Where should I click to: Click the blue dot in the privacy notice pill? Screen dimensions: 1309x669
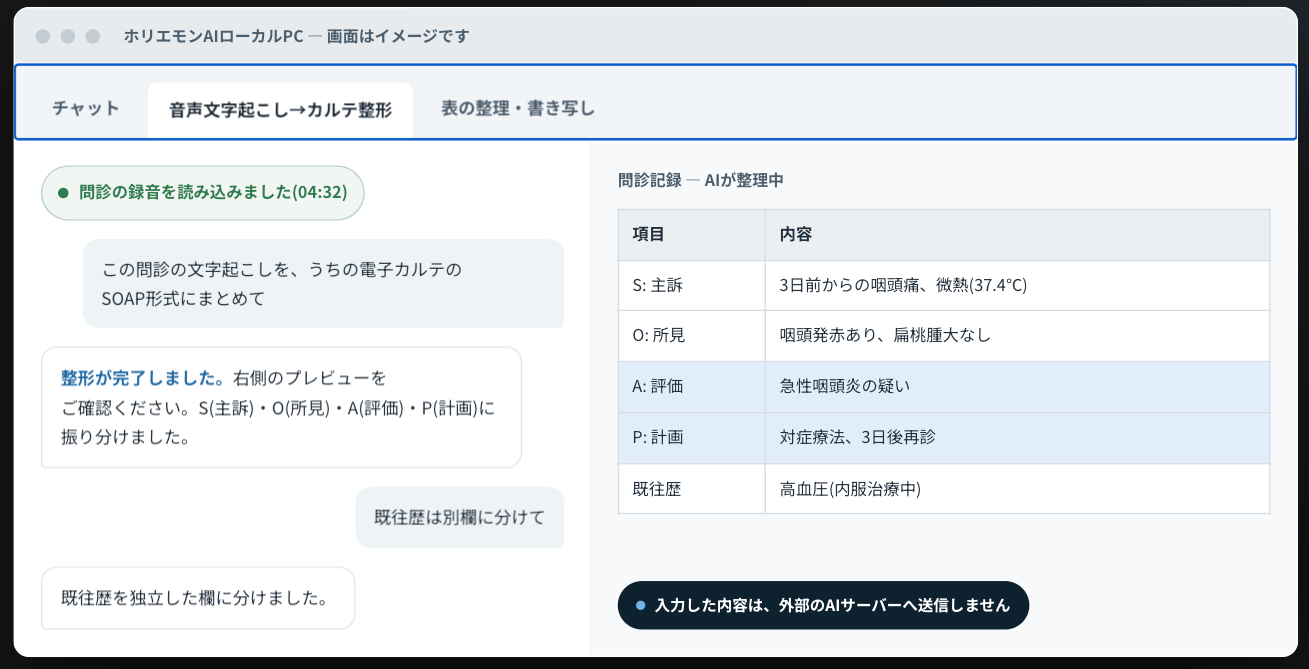click(x=640, y=605)
